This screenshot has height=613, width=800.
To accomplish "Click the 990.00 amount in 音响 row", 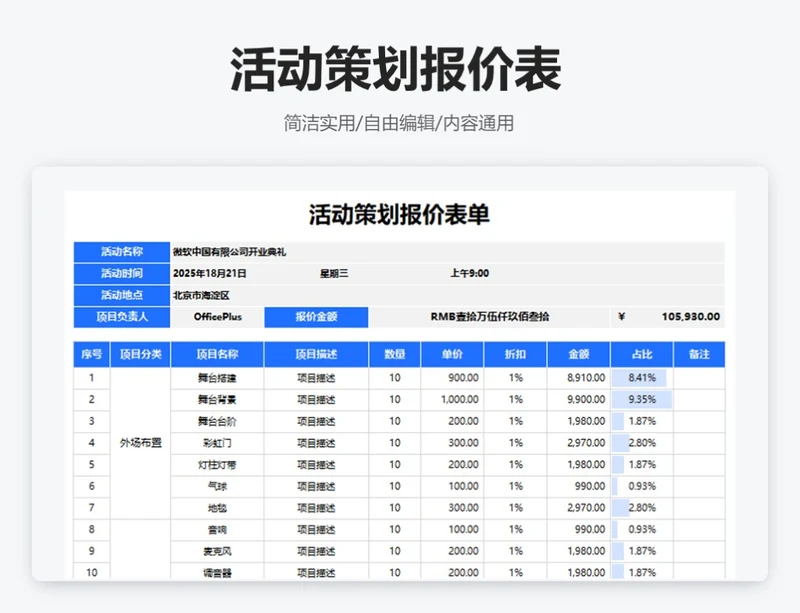I will (x=590, y=530).
